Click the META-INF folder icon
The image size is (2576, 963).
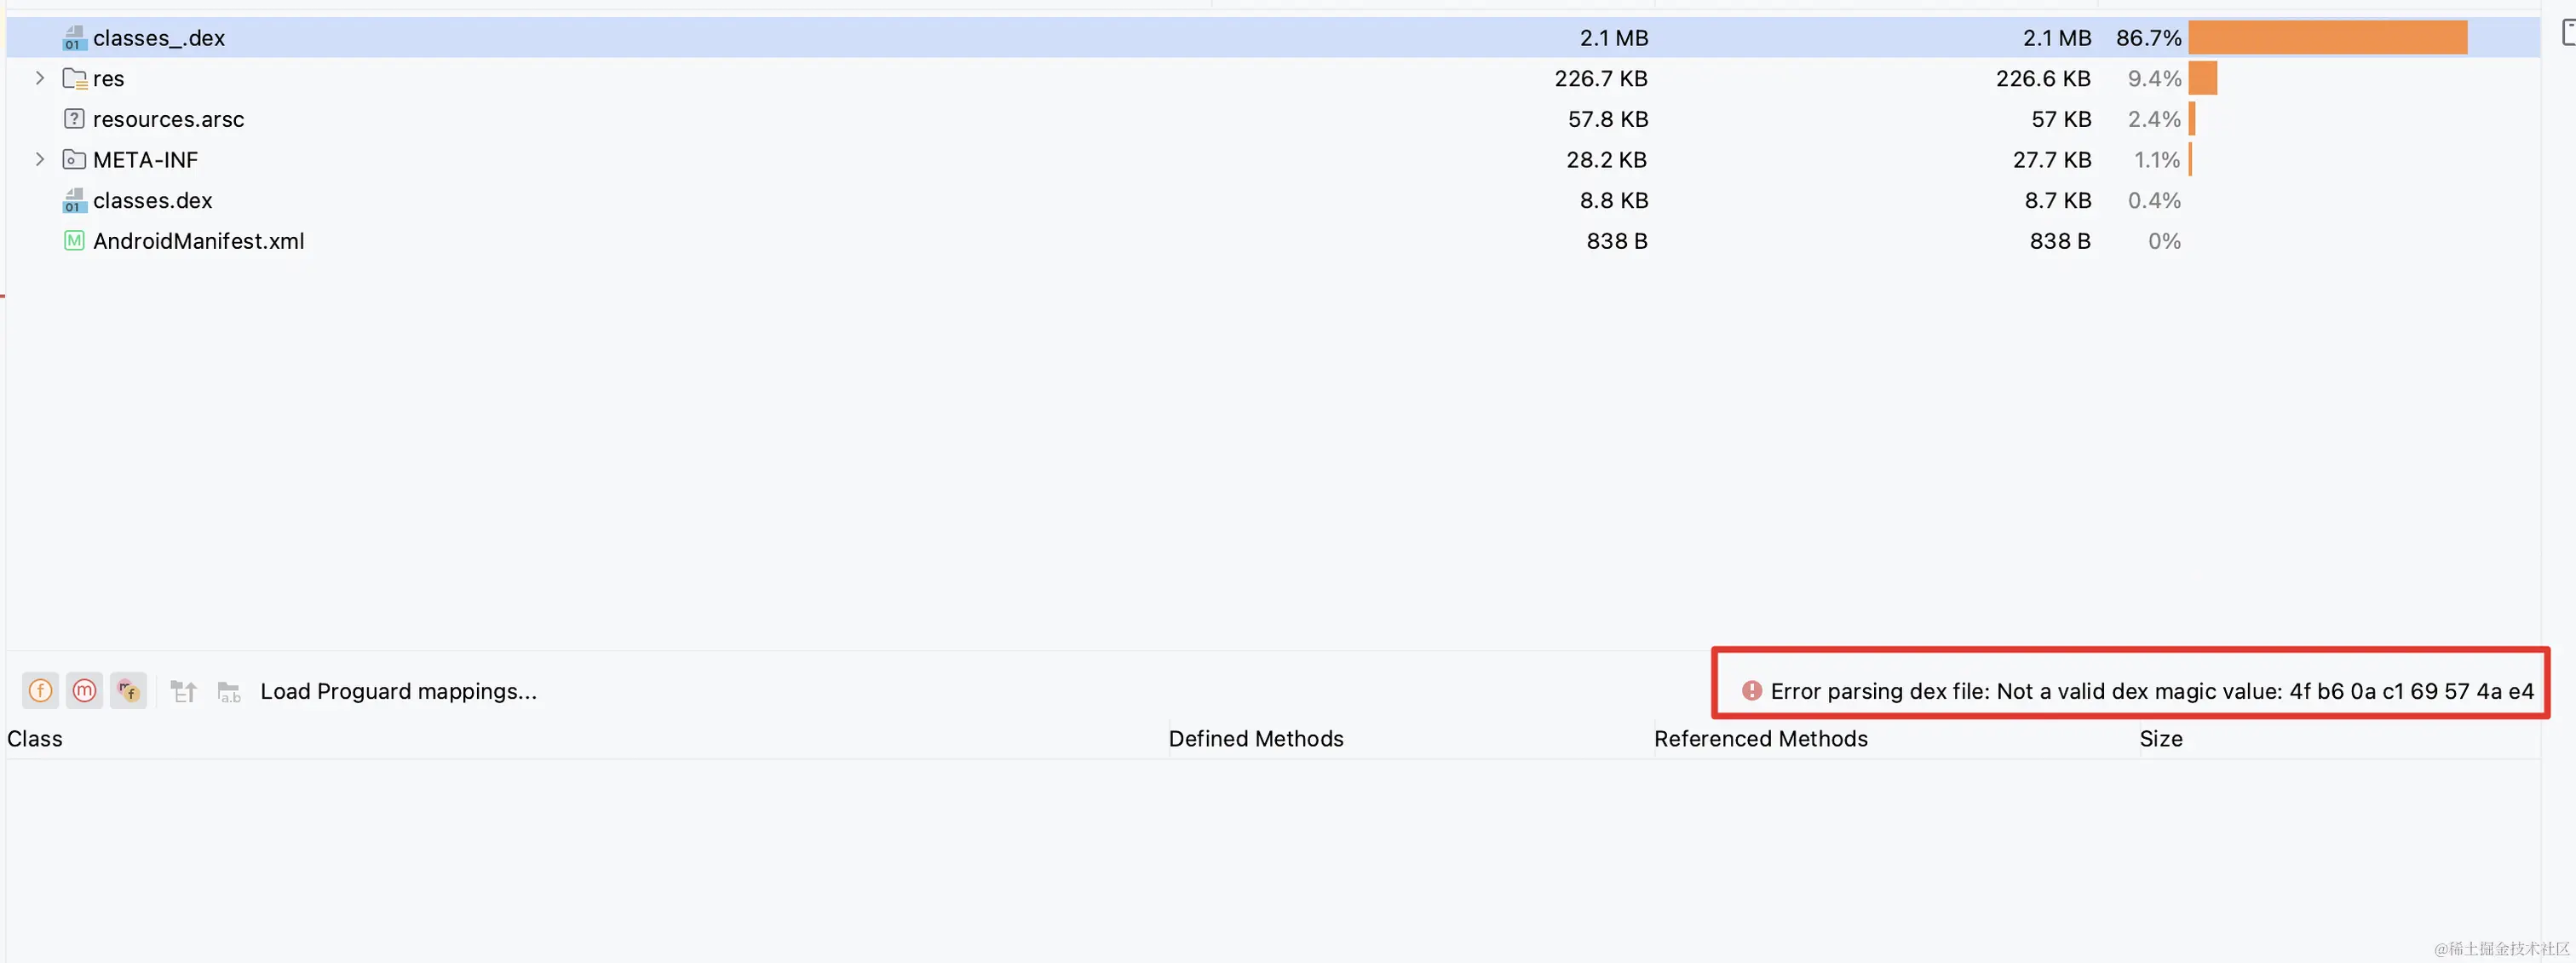[x=74, y=159]
